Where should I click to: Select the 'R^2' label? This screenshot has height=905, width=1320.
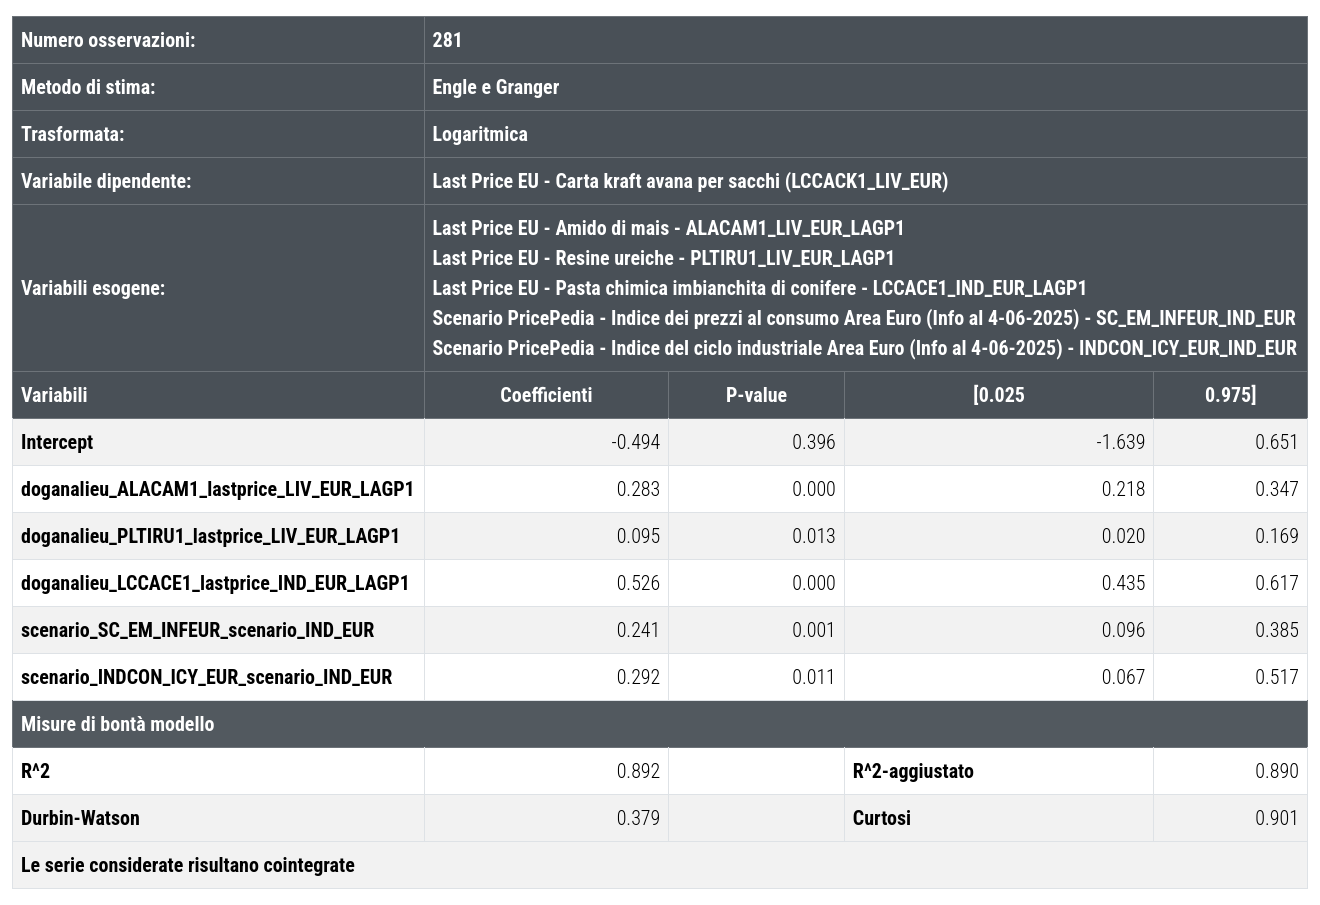35,771
